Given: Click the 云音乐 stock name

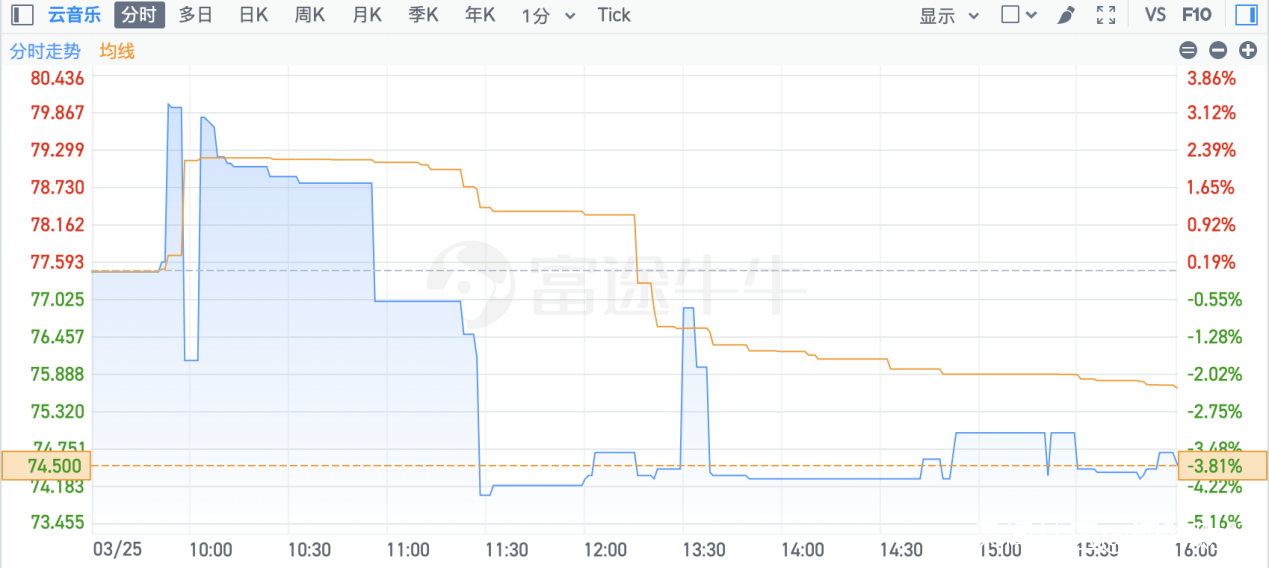Looking at the screenshot, I should coord(75,15).
